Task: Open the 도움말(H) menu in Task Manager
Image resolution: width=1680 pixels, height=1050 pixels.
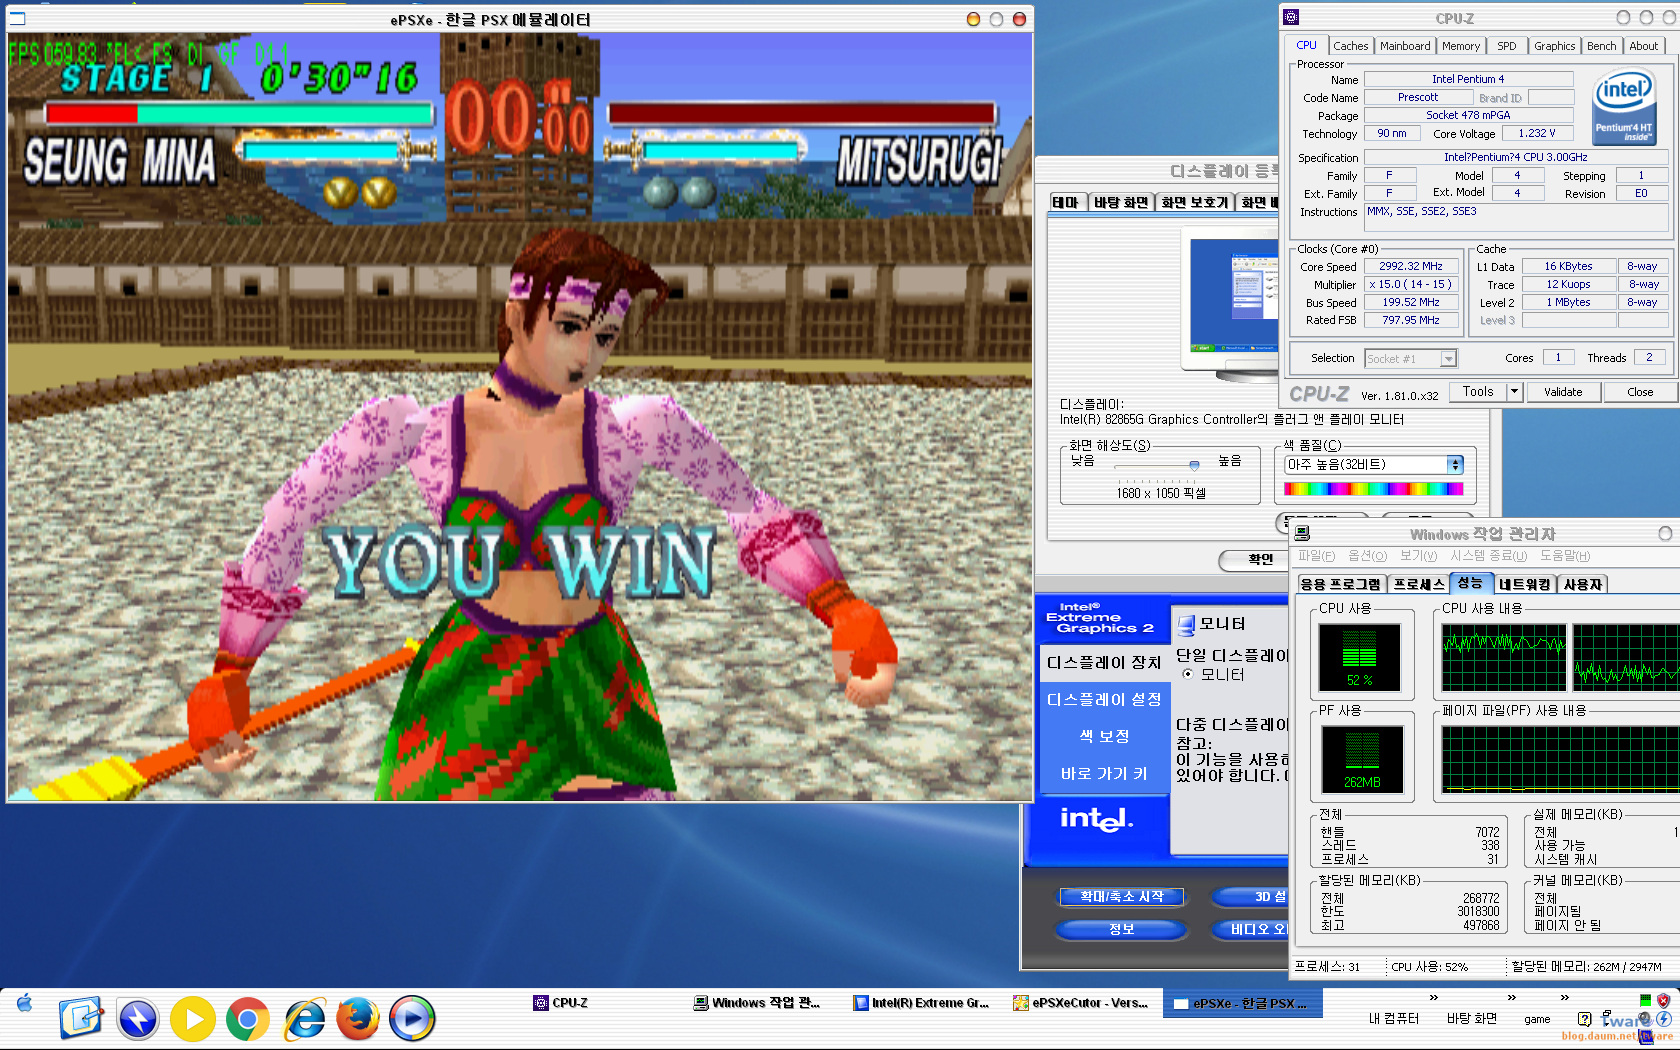Action: tap(1565, 556)
